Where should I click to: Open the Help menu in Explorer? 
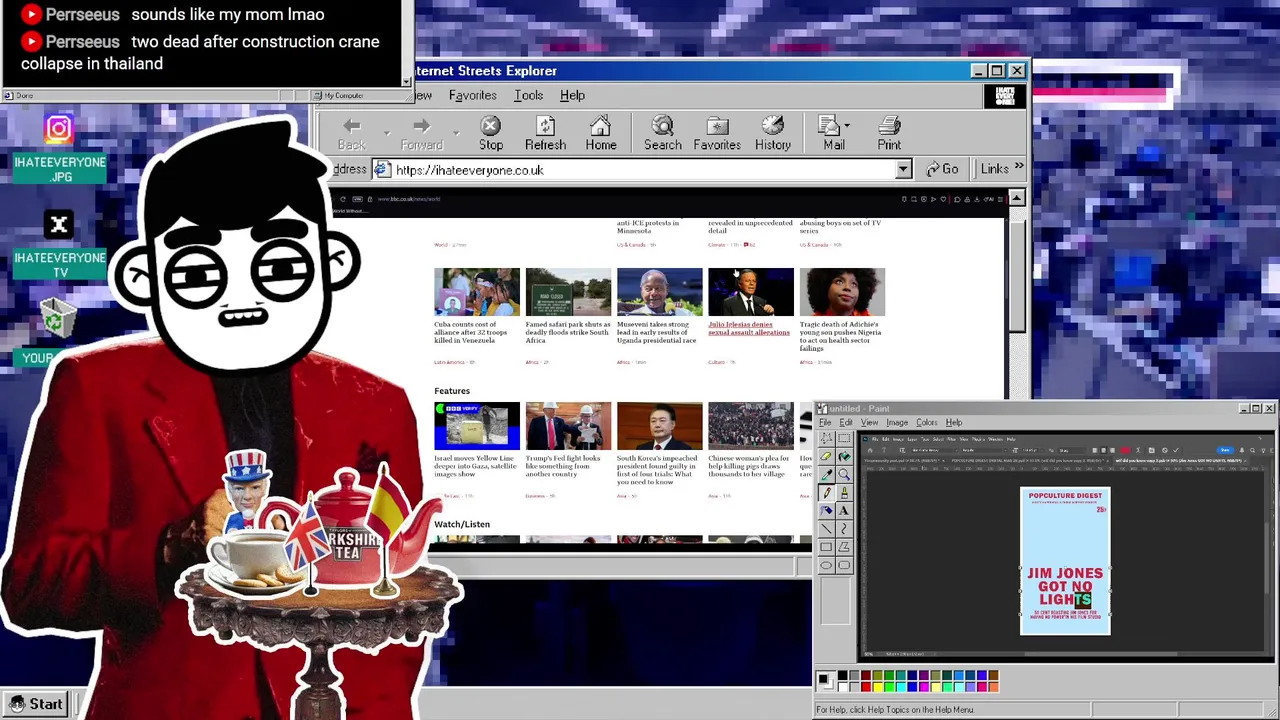point(572,95)
